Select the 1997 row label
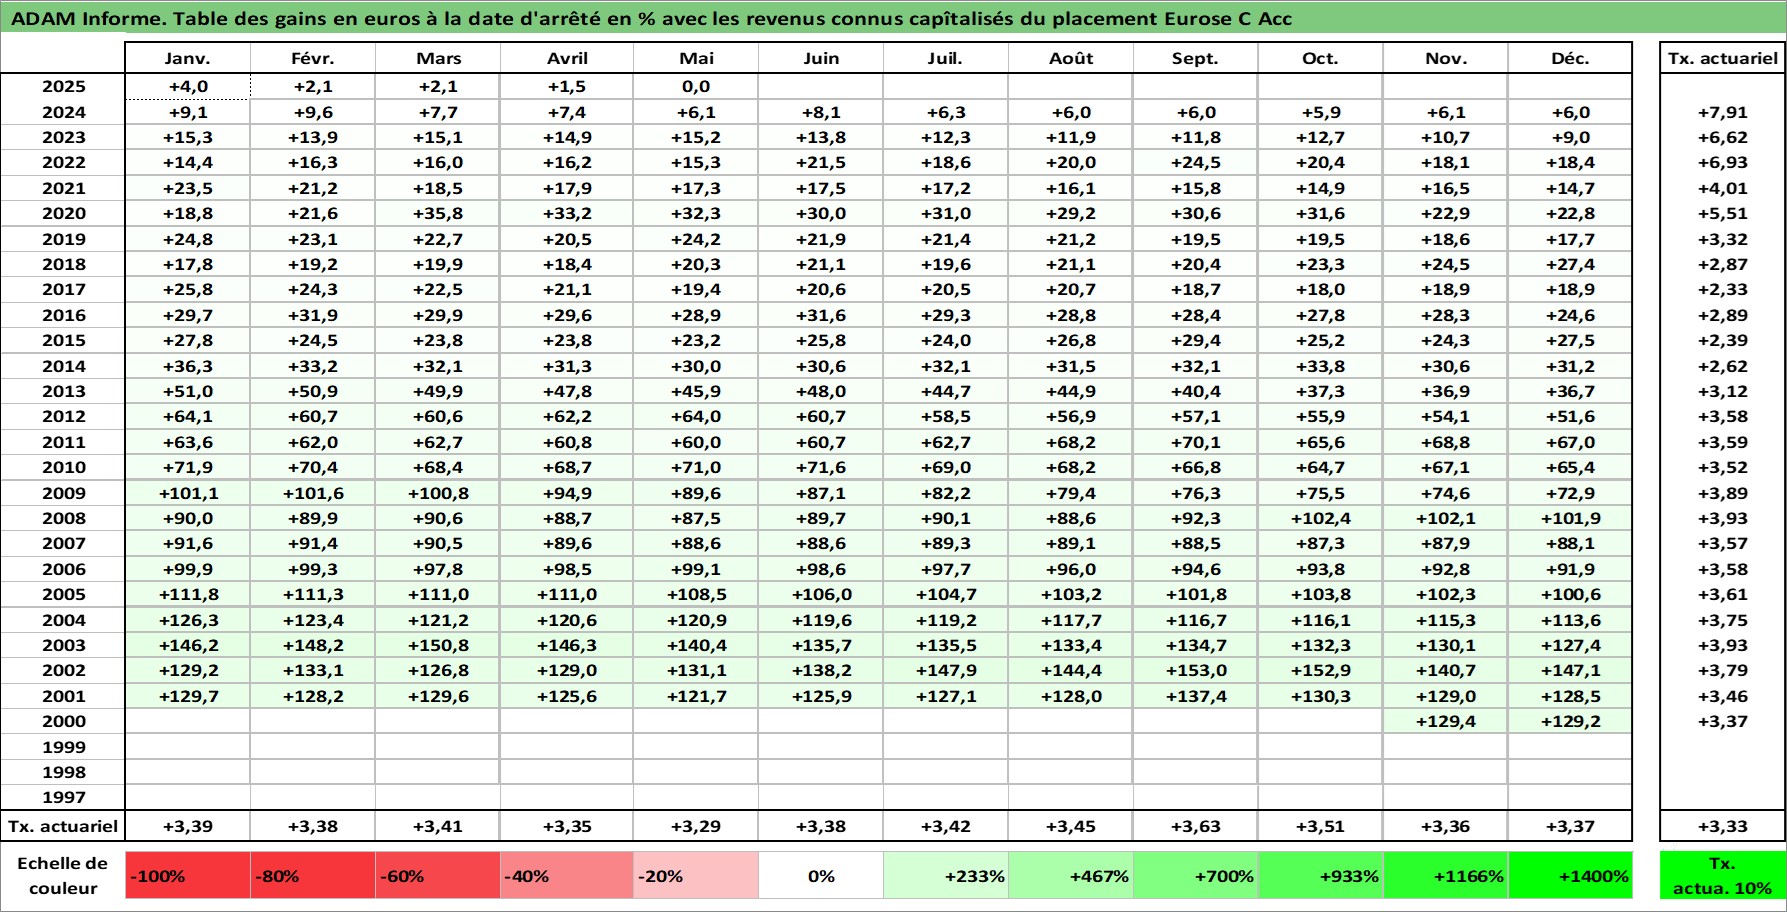Screen dimensions: 1787x912 [63, 797]
